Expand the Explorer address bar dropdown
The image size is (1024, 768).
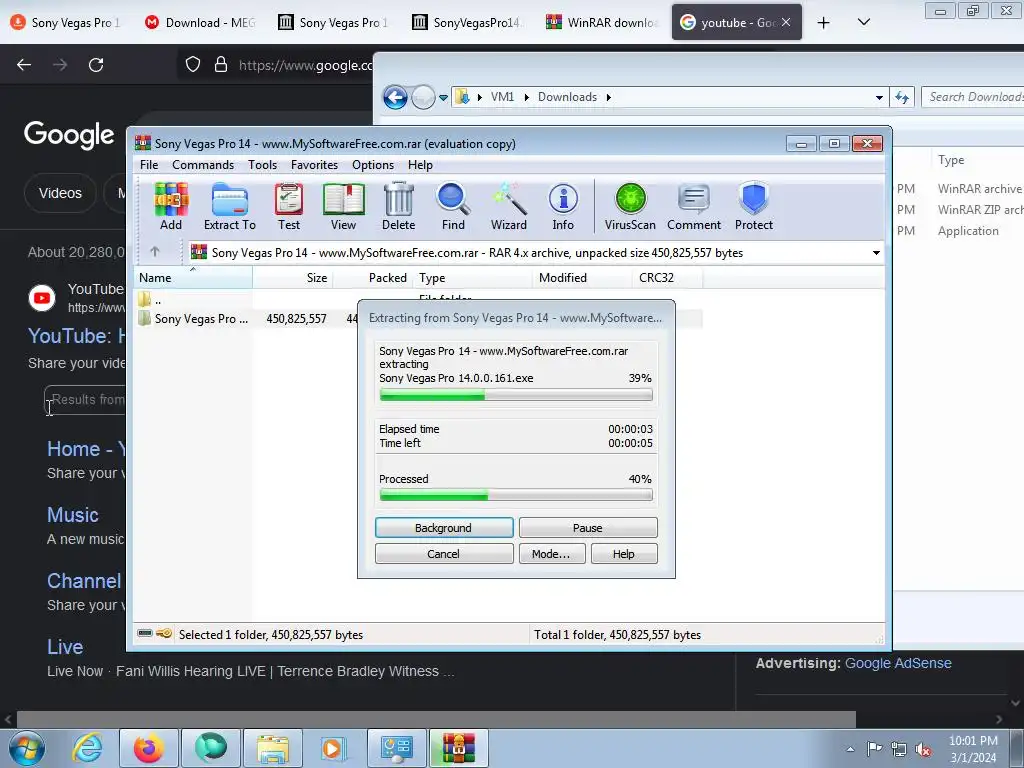[879, 97]
